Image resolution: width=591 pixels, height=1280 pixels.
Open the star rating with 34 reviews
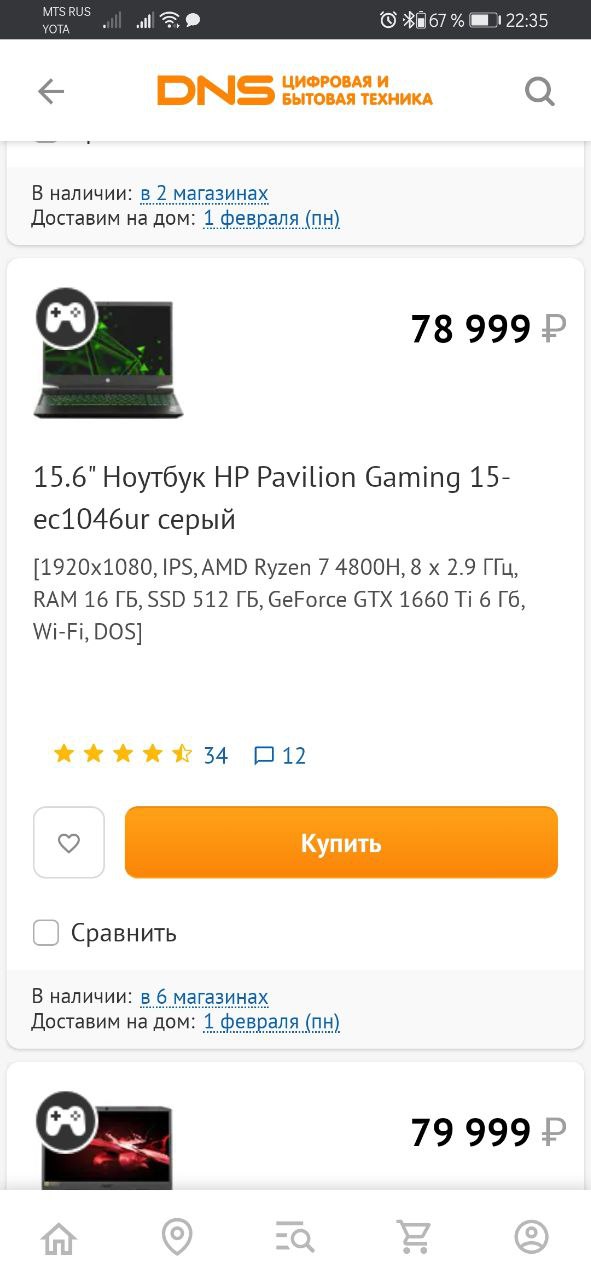tap(140, 755)
